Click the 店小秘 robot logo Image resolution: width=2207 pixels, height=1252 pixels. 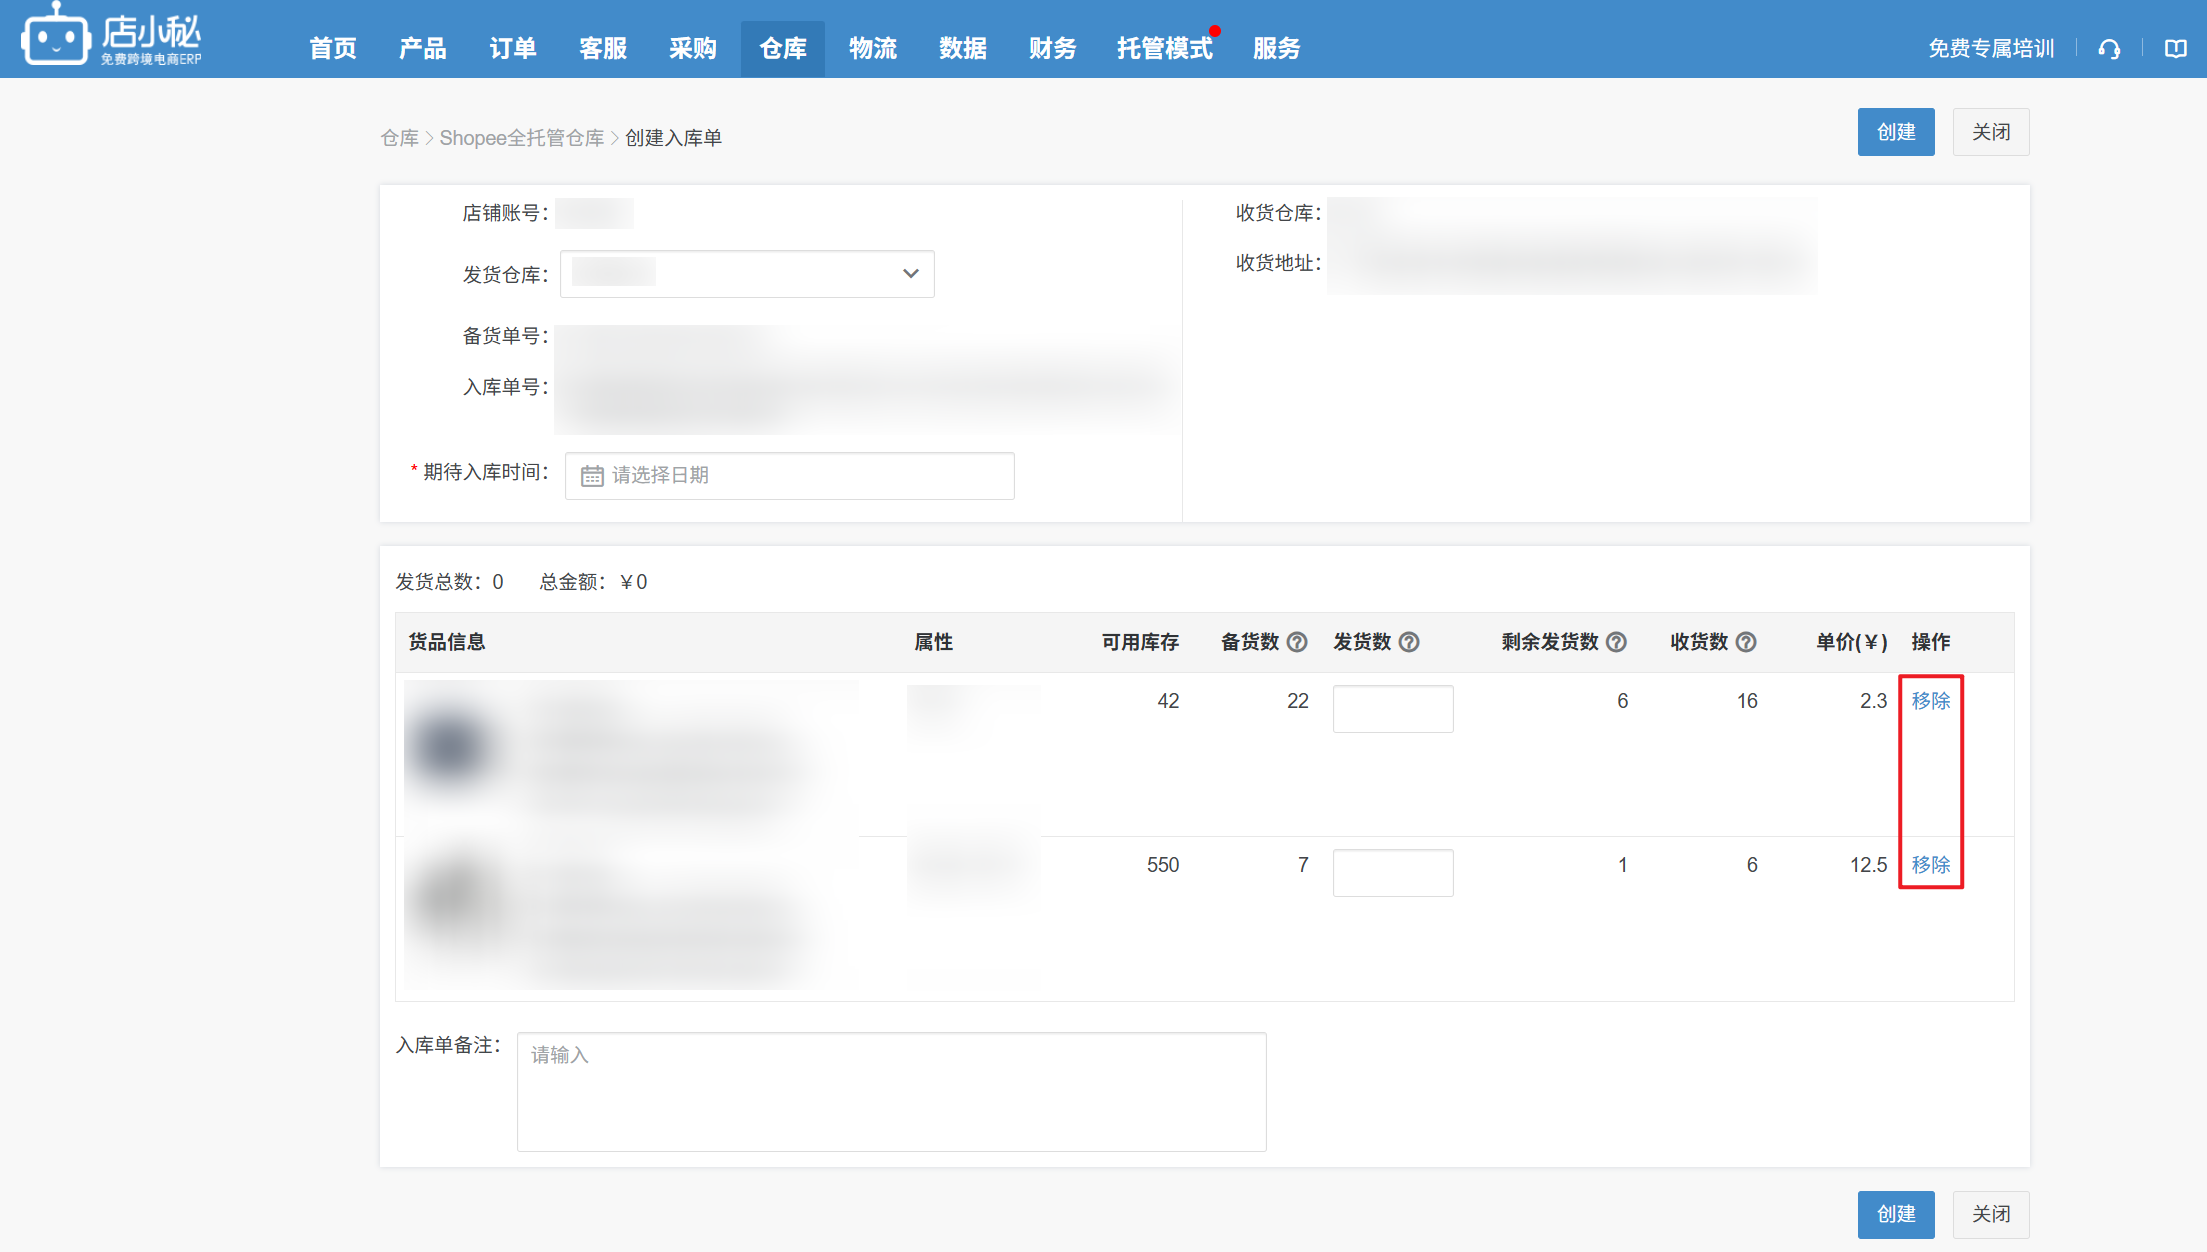pyautogui.click(x=56, y=38)
